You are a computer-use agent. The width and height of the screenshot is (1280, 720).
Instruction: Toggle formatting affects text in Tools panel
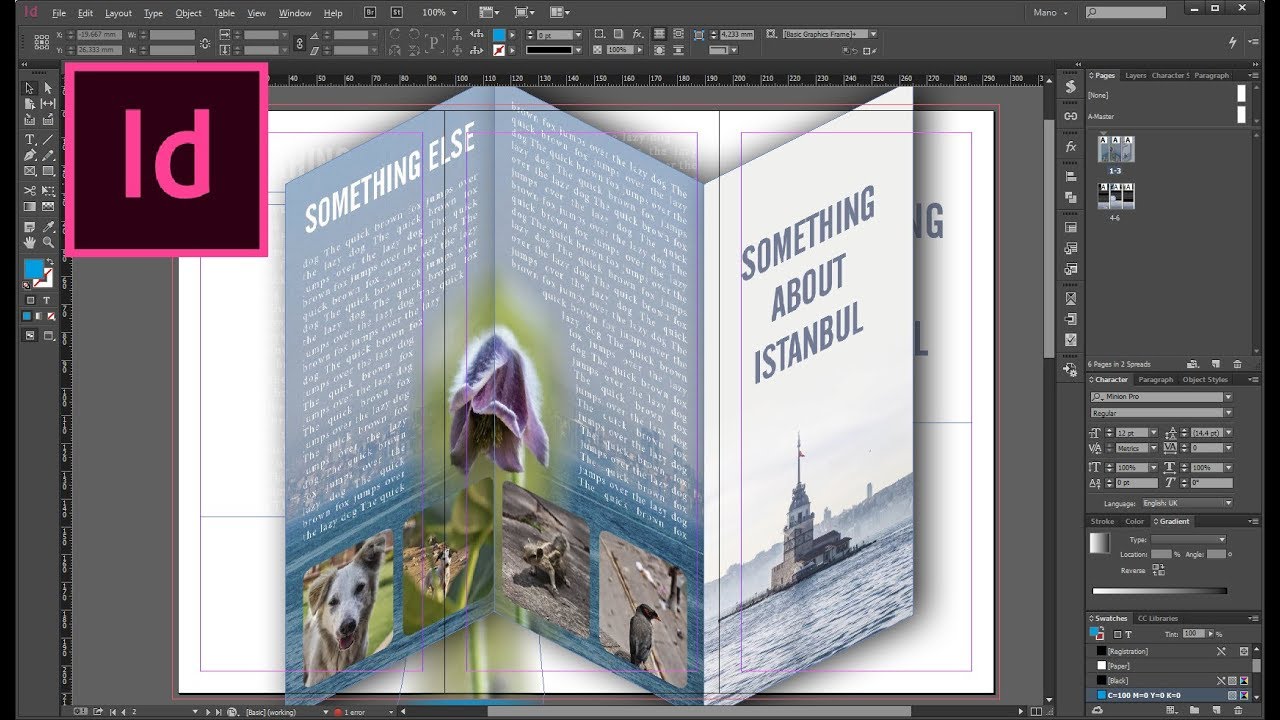click(48, 300)
